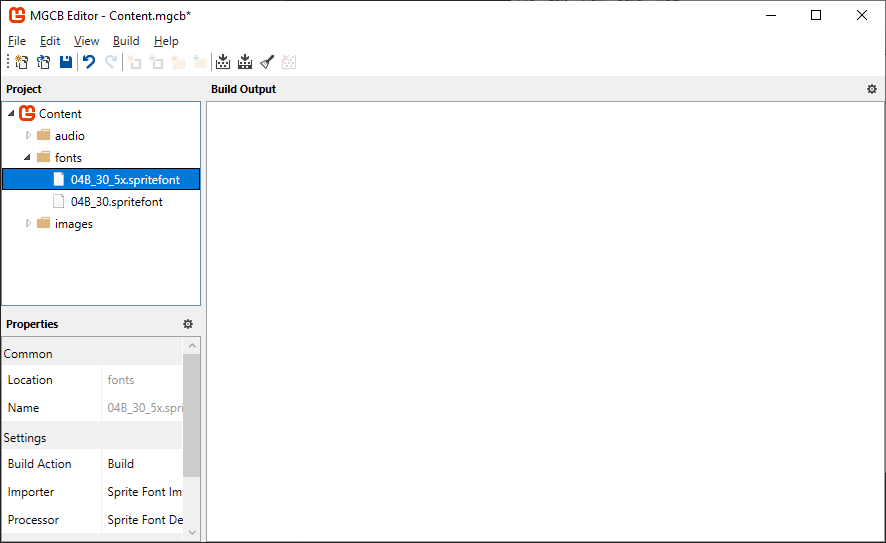The image size is (886, 543).
Task: Select the images folder label
Action: click(73, 224)
